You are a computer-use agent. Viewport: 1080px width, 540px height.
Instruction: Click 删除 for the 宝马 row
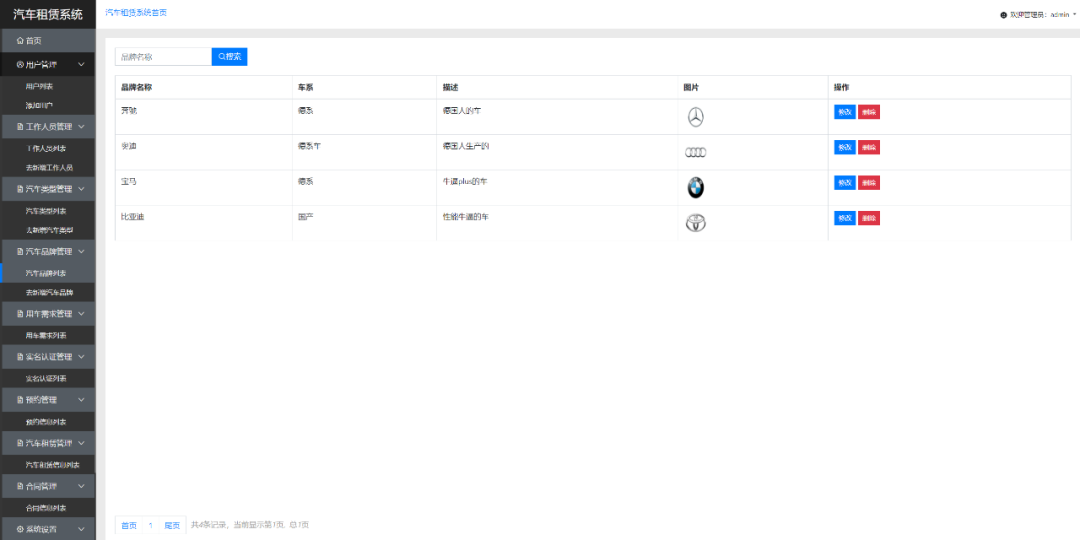[869, 183]
